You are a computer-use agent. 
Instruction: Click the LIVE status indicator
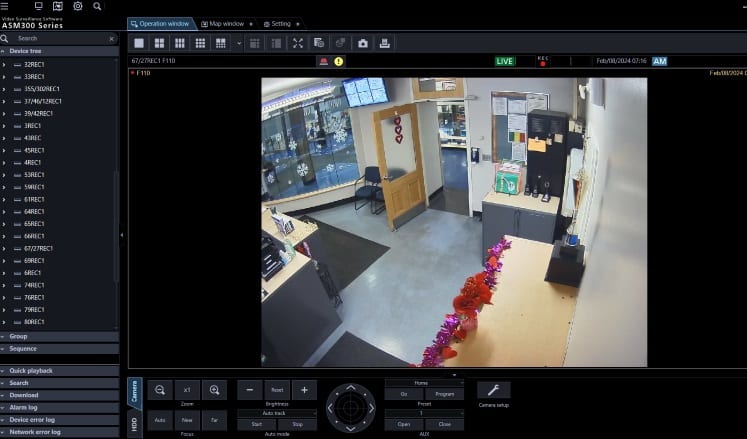[x=505, y=61]
